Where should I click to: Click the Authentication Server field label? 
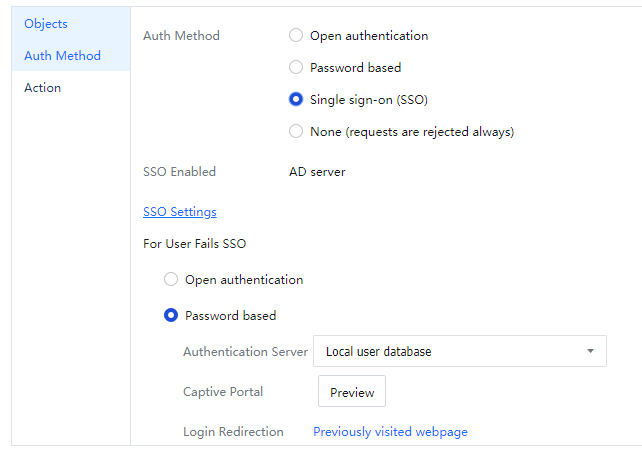click(x=244, y=352)
